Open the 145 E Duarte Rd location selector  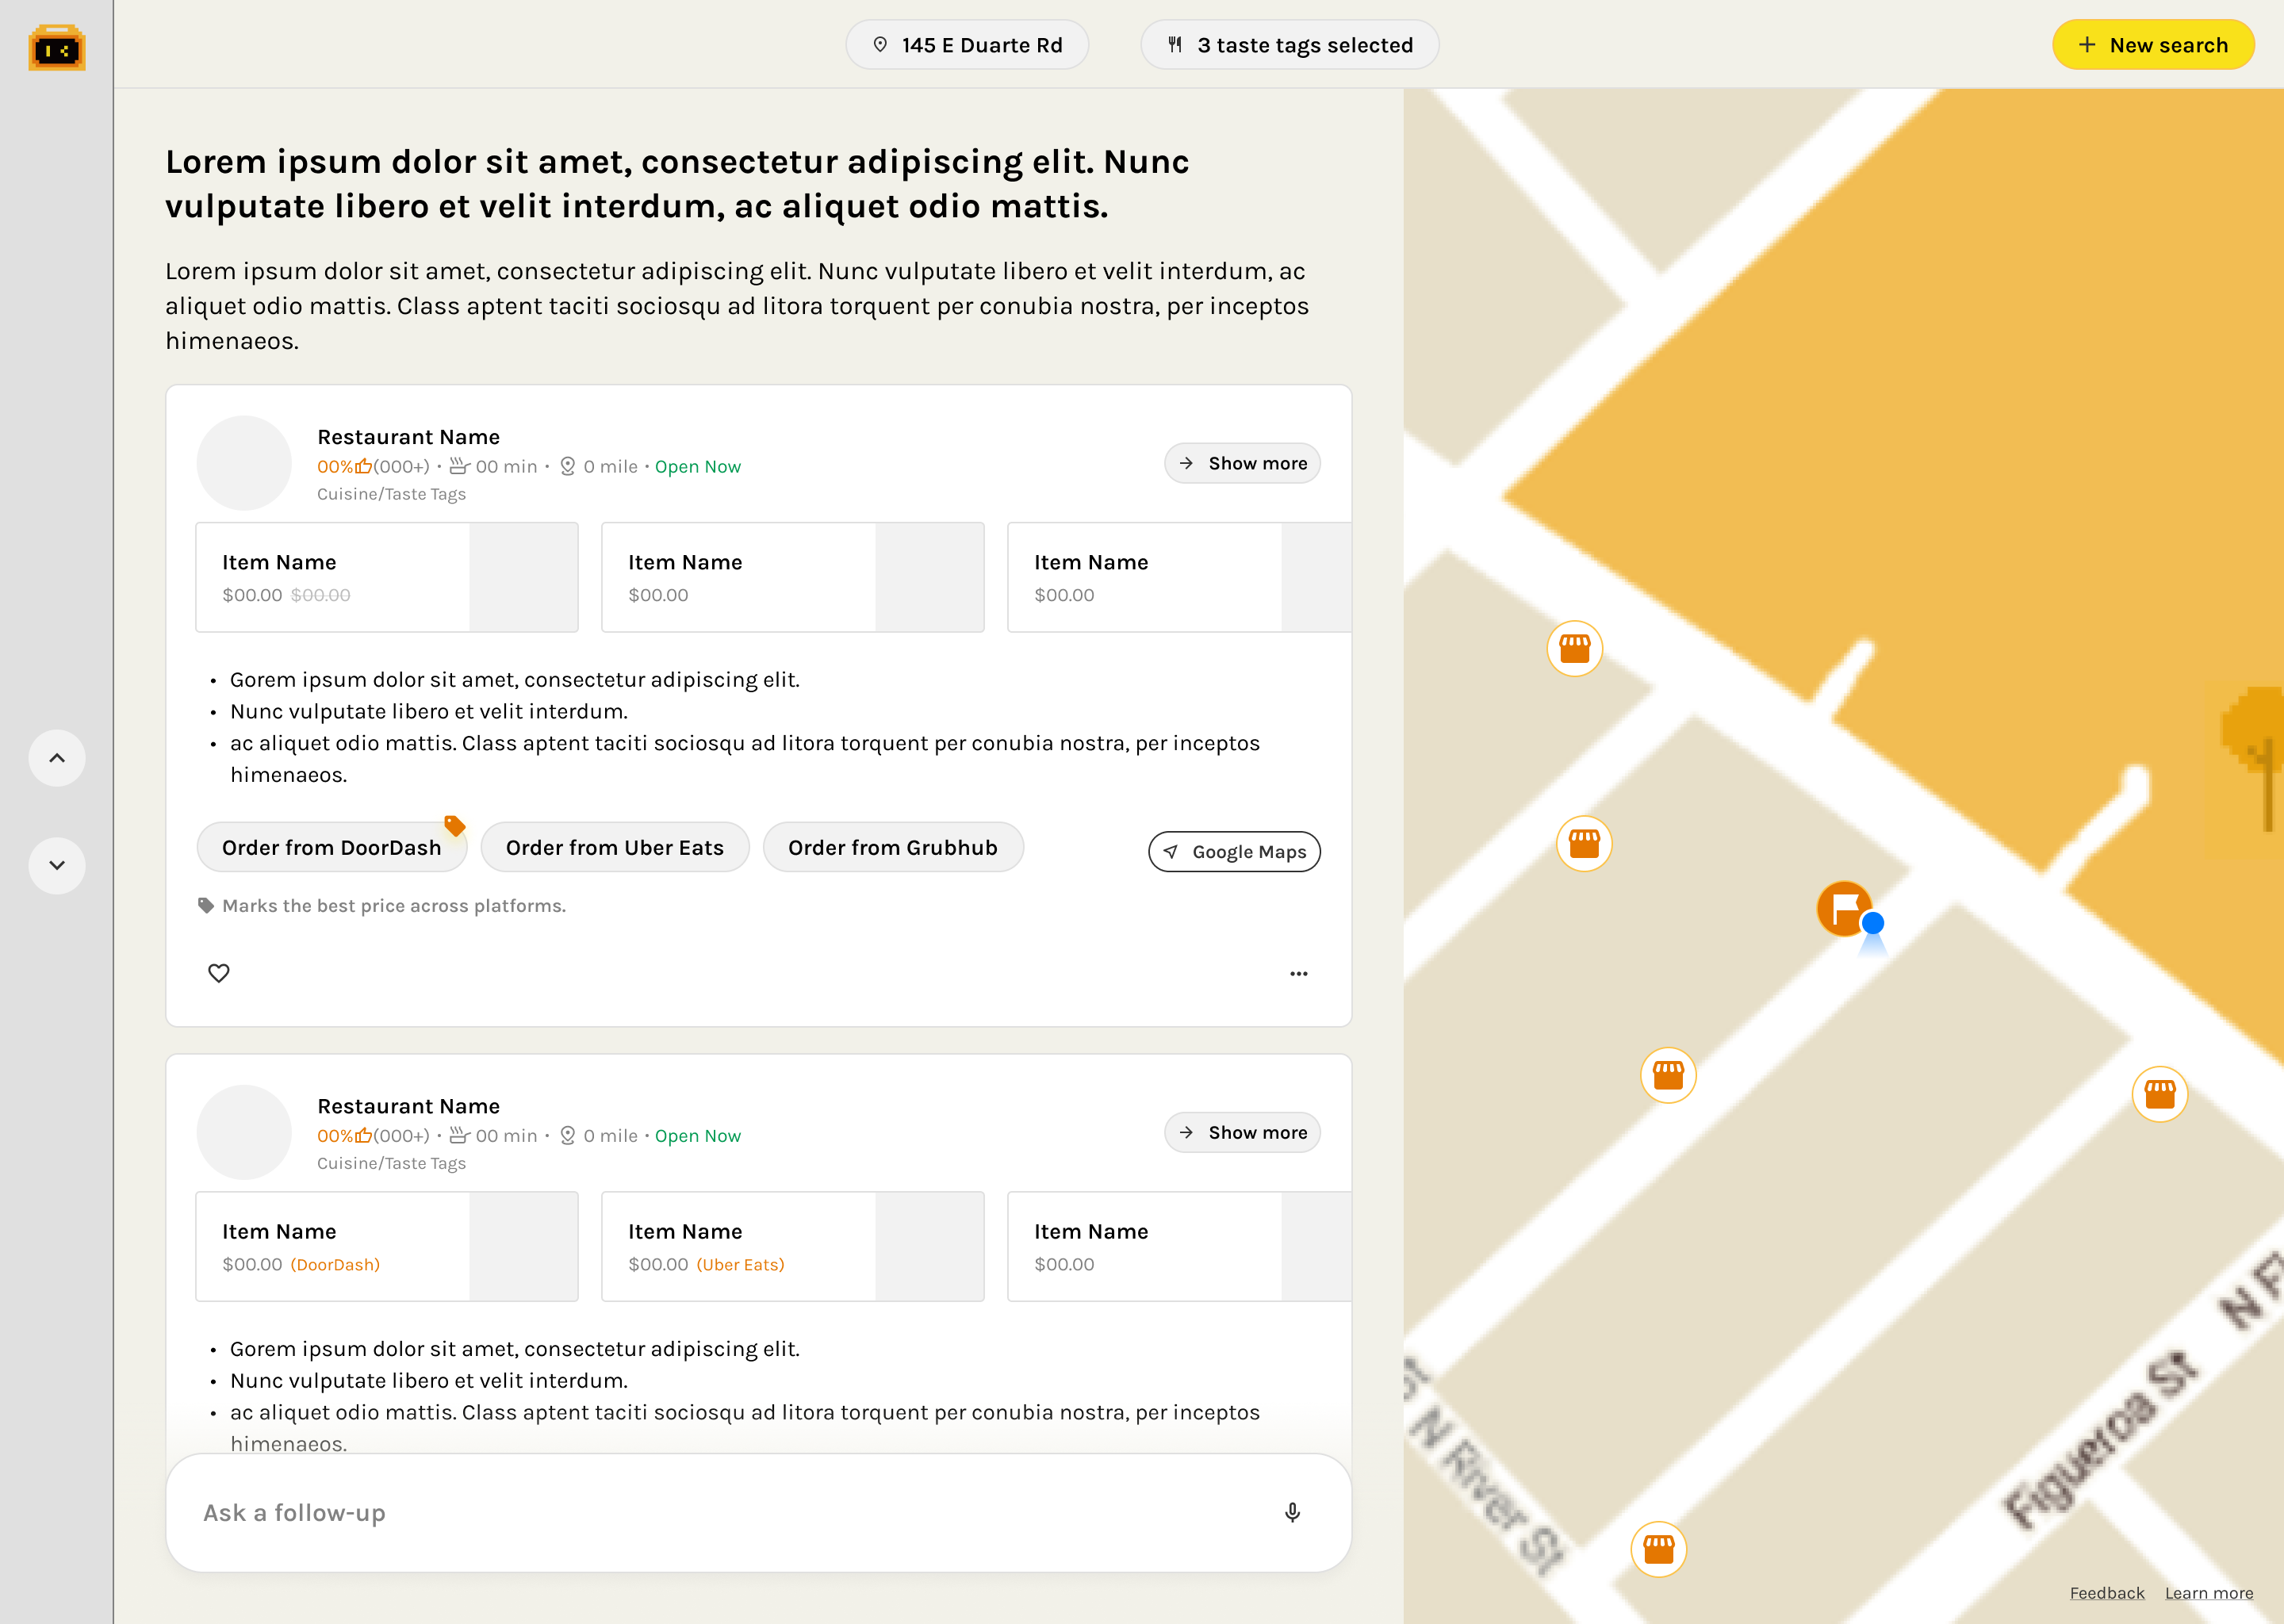click(x=967, y=45)
